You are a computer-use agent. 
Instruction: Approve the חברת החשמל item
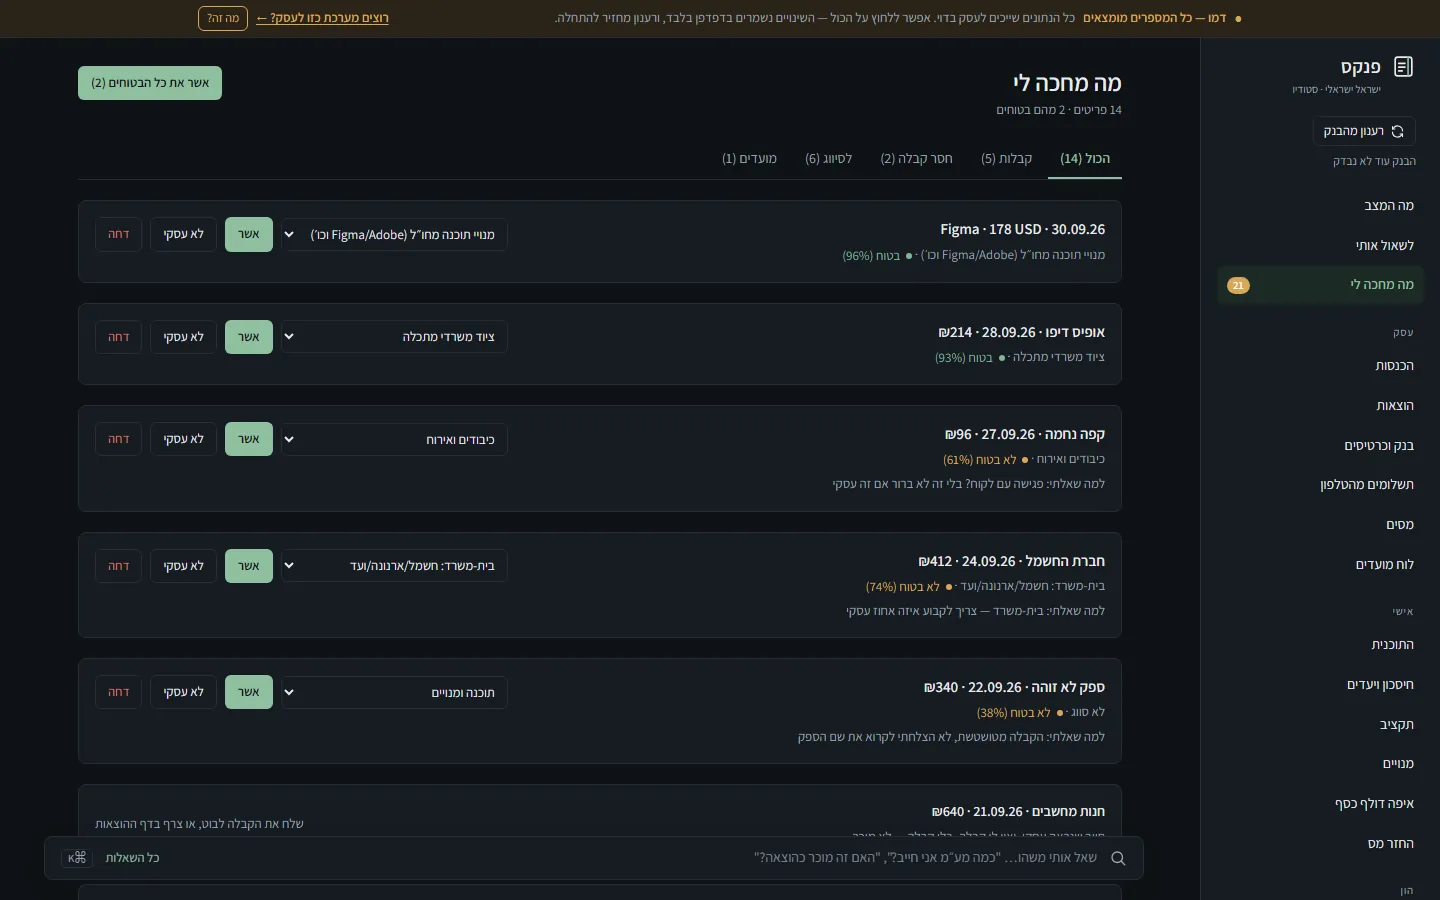coord(249,566)
